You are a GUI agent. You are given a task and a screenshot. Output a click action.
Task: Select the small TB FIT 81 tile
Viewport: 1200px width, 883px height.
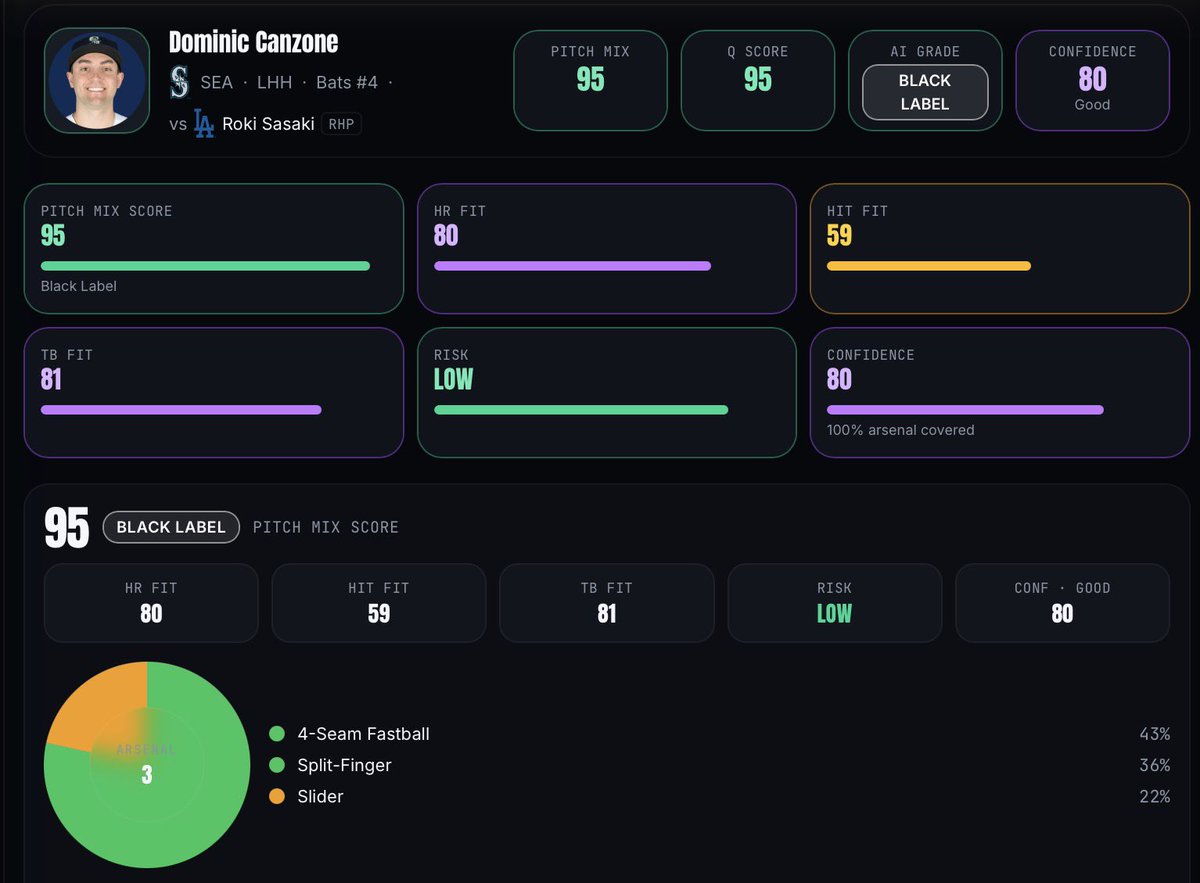point(607,603)
